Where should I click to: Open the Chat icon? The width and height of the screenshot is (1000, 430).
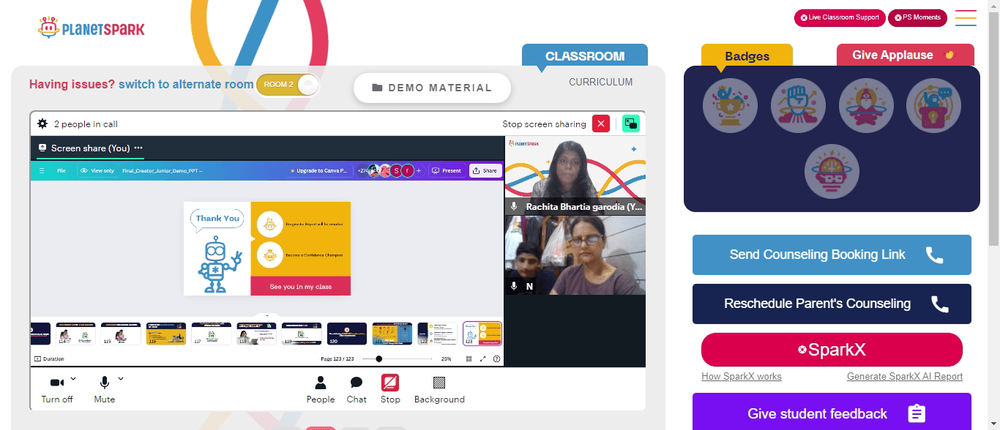point(357,383)
